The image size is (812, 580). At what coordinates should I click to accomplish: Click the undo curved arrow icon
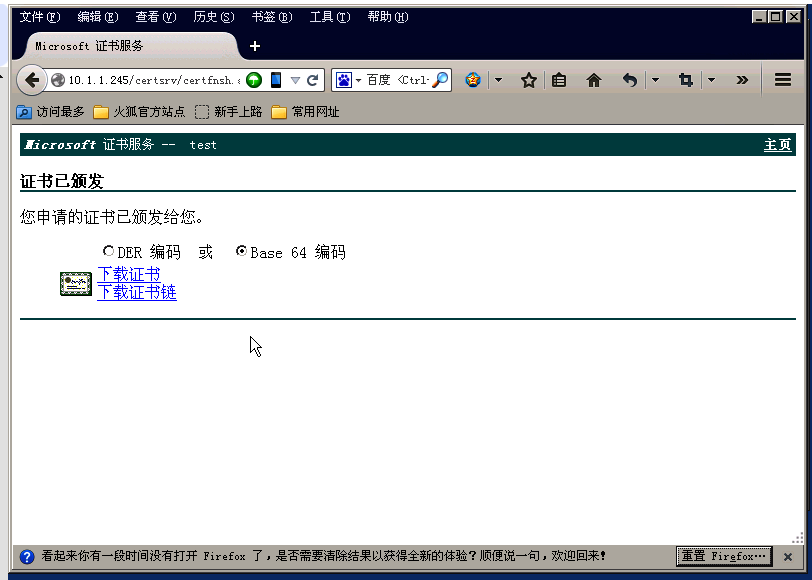tap(629, 80)
